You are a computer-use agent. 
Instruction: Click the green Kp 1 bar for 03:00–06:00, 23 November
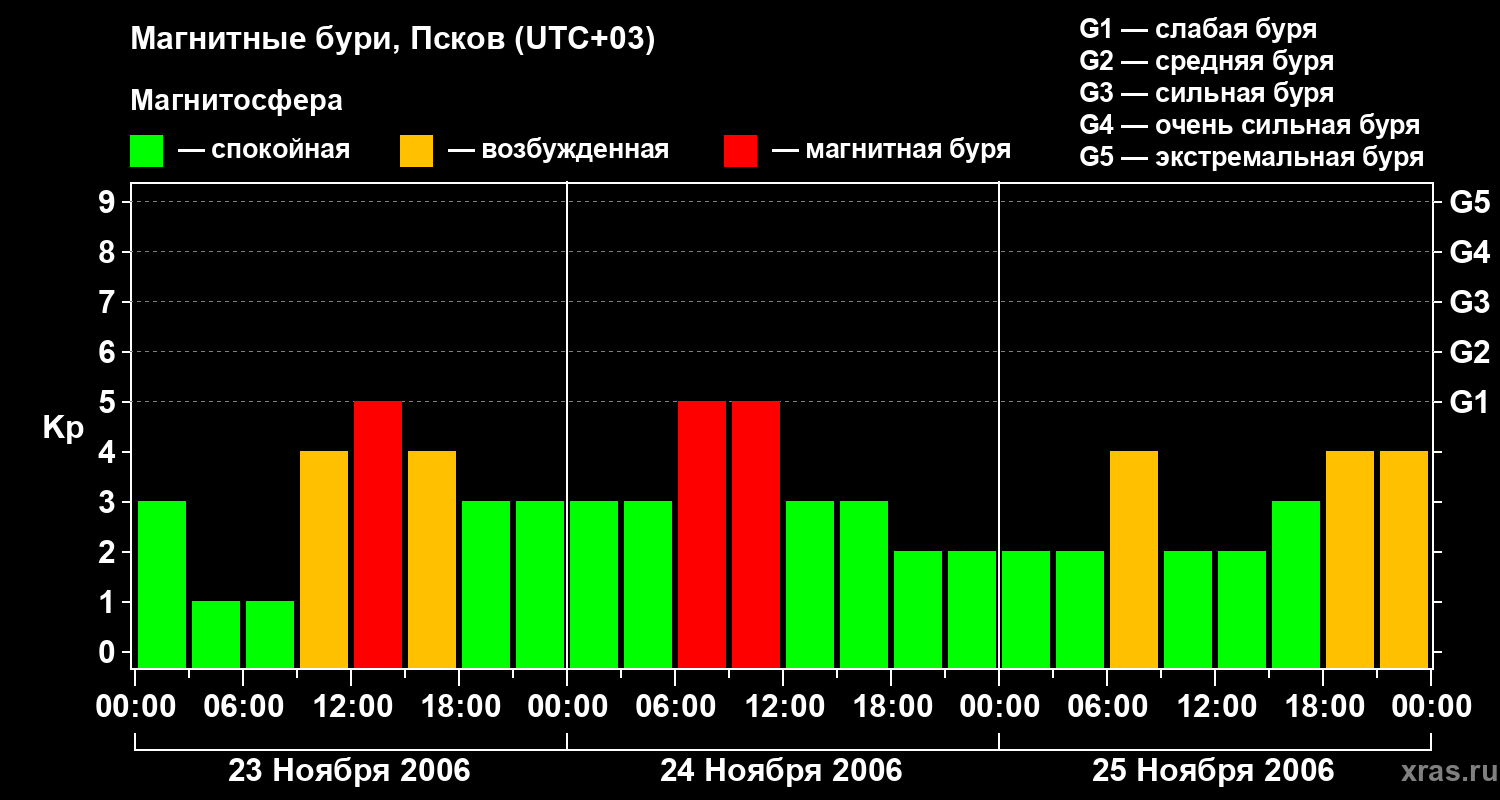coord(216,634)
